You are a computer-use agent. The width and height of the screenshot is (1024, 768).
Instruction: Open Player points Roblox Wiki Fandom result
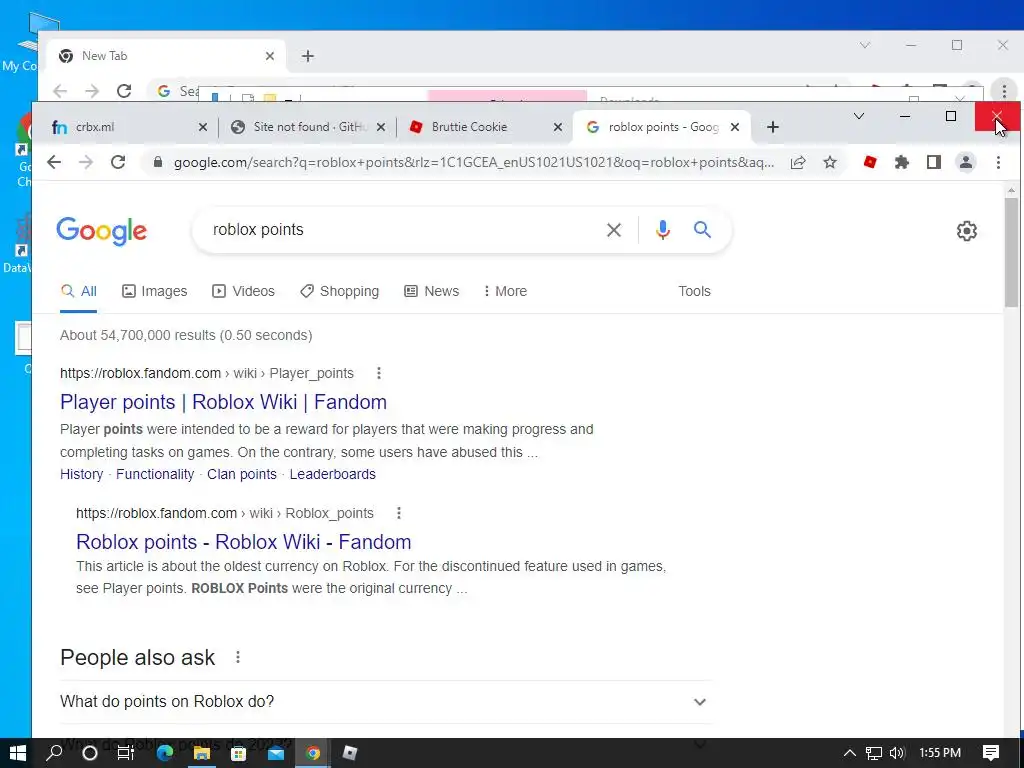click(223, 402)
